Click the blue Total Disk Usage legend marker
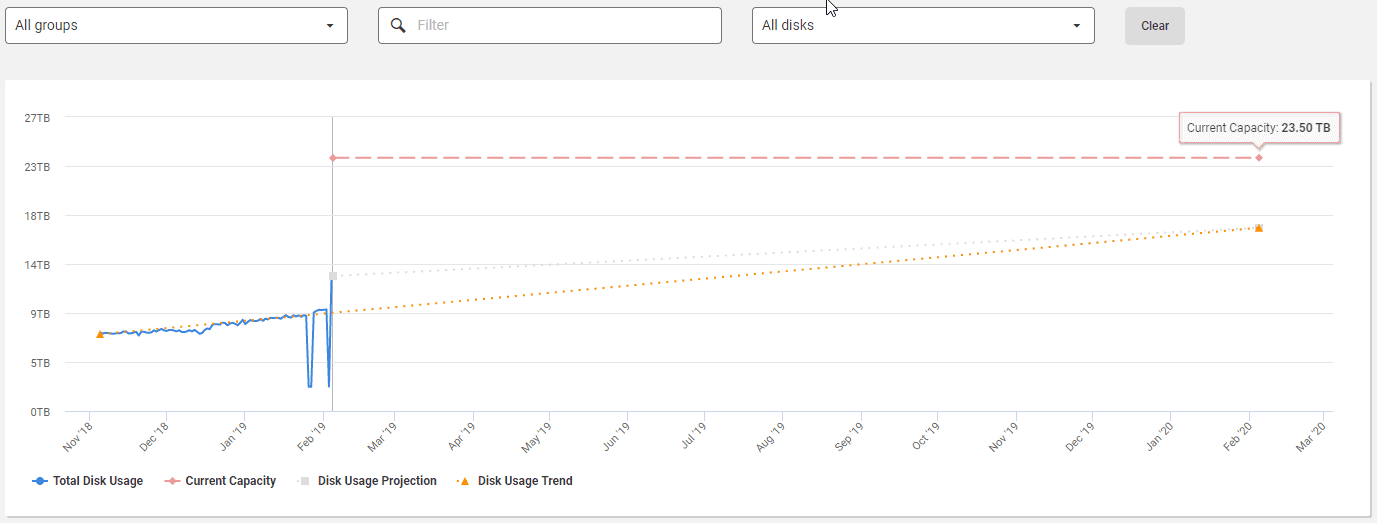The image size is (1377, 523). 40,481
